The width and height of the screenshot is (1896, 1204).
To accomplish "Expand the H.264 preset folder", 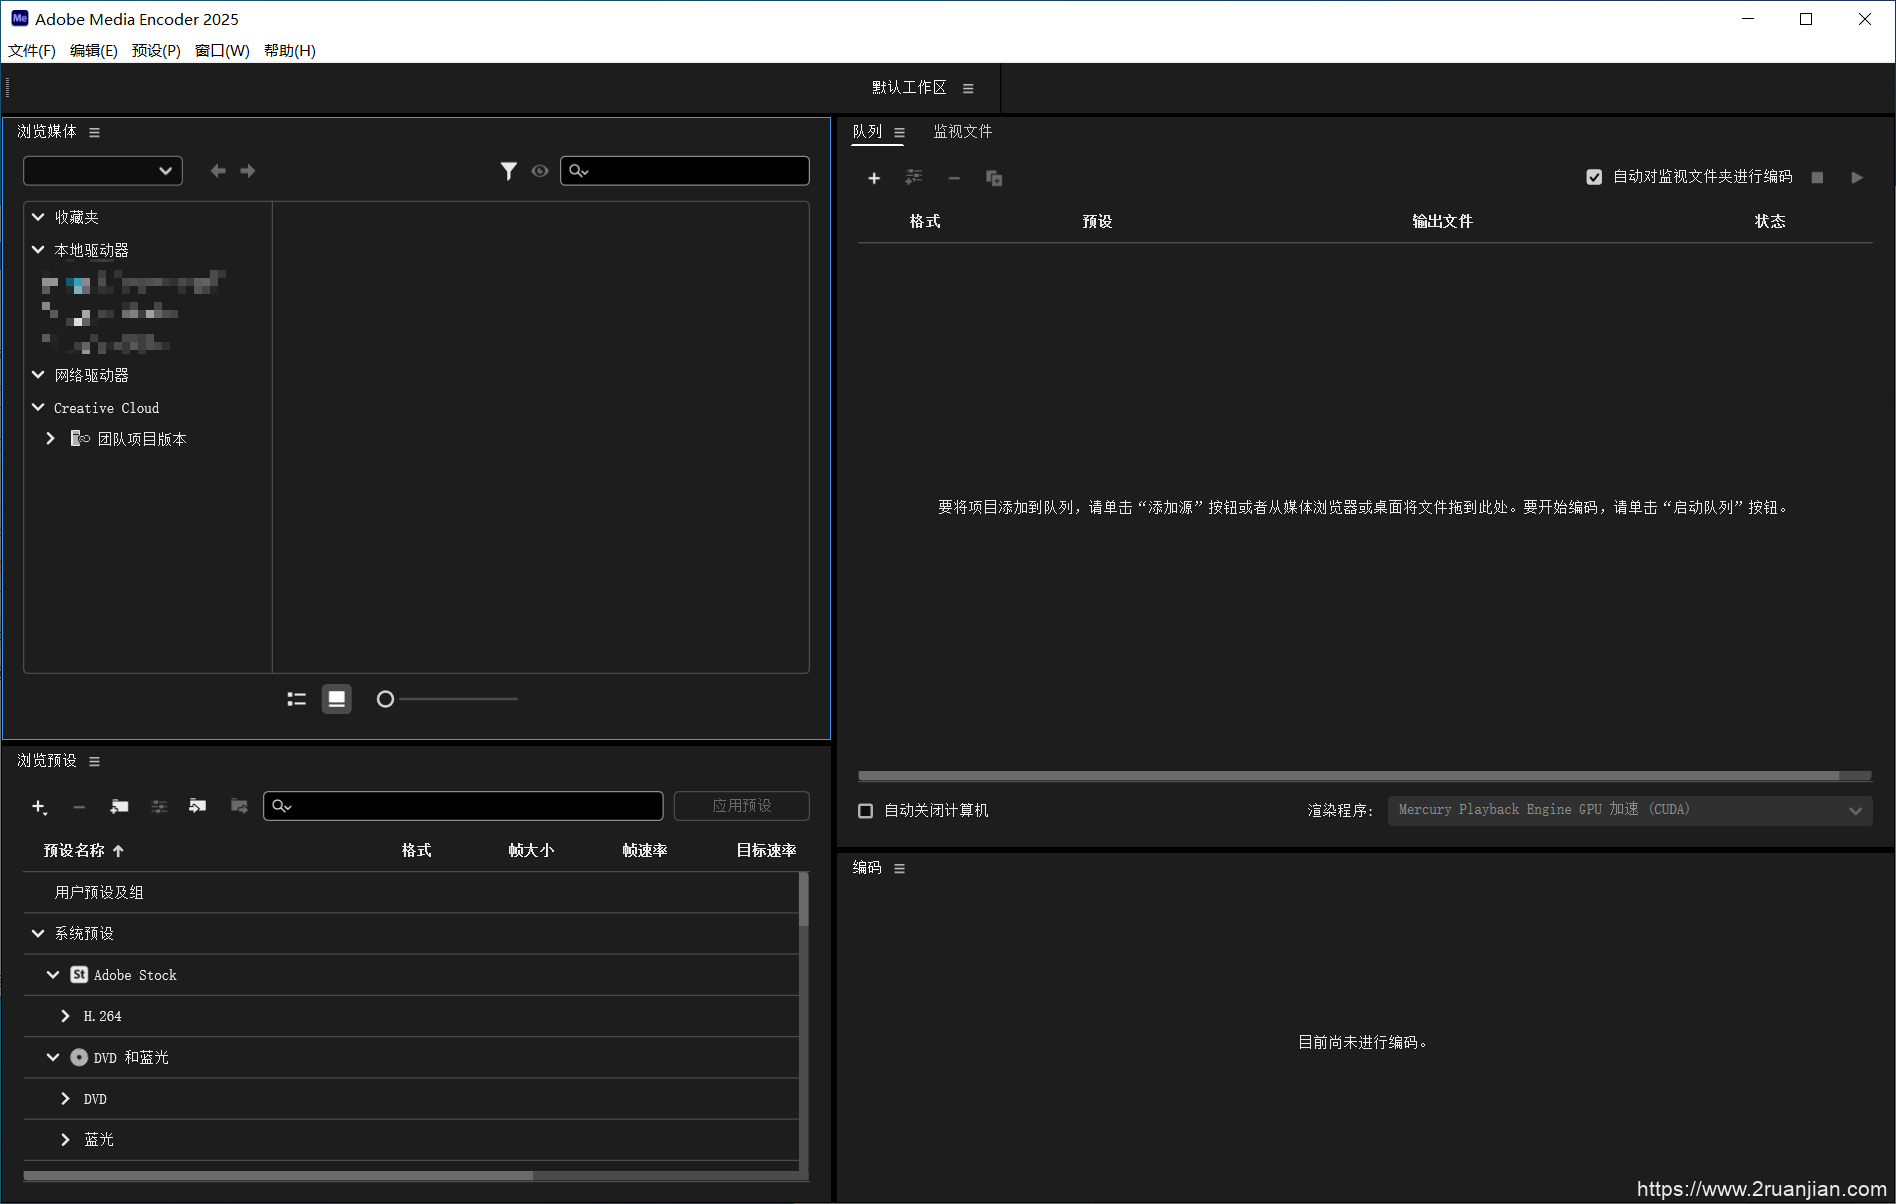I will pyautogui.click(x=65, y=1016).
